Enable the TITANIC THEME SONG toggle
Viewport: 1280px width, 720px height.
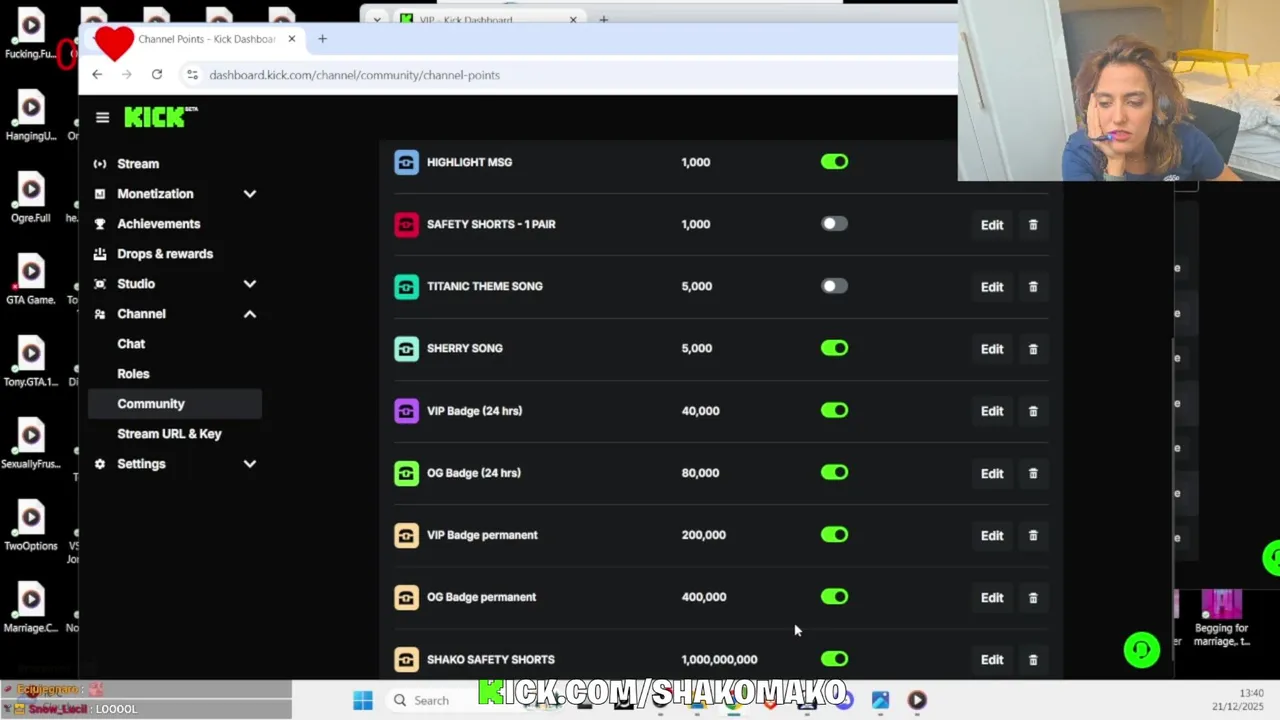(834, 286)
